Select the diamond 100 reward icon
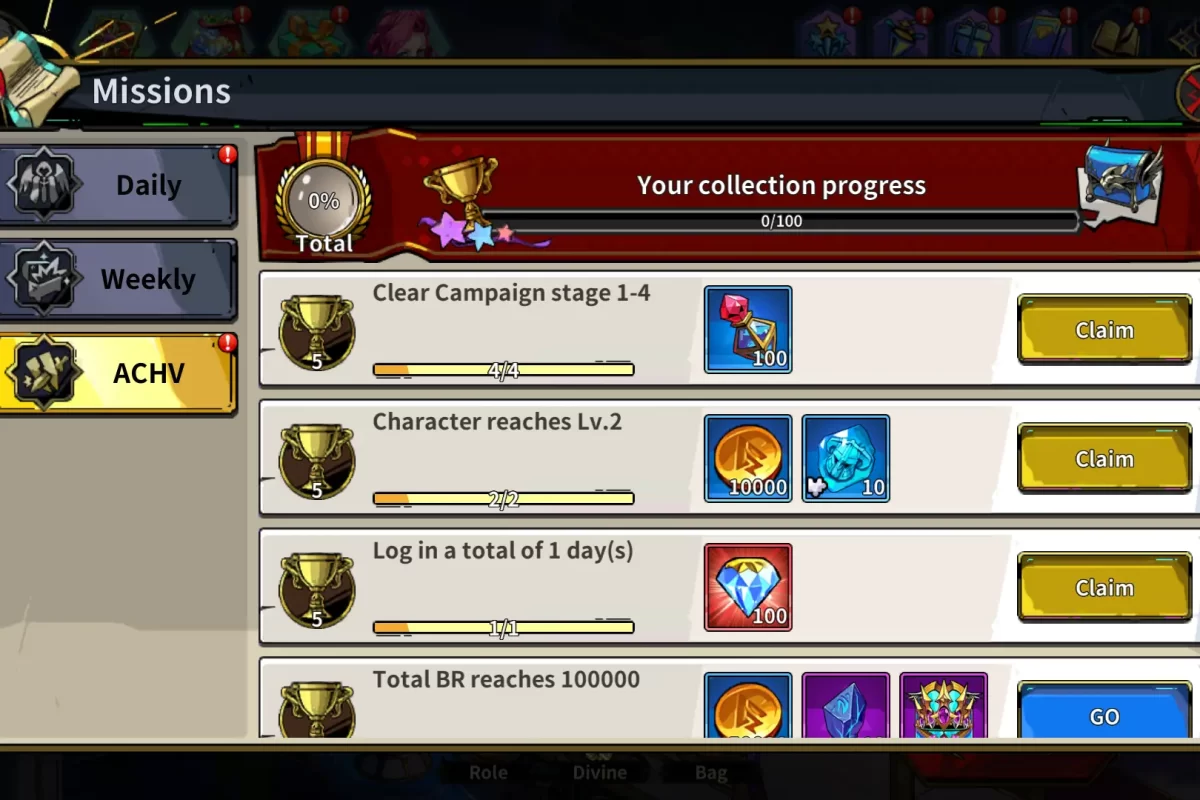The width and height of the screenshot is (1200, 800). click(x=748, y=587)
